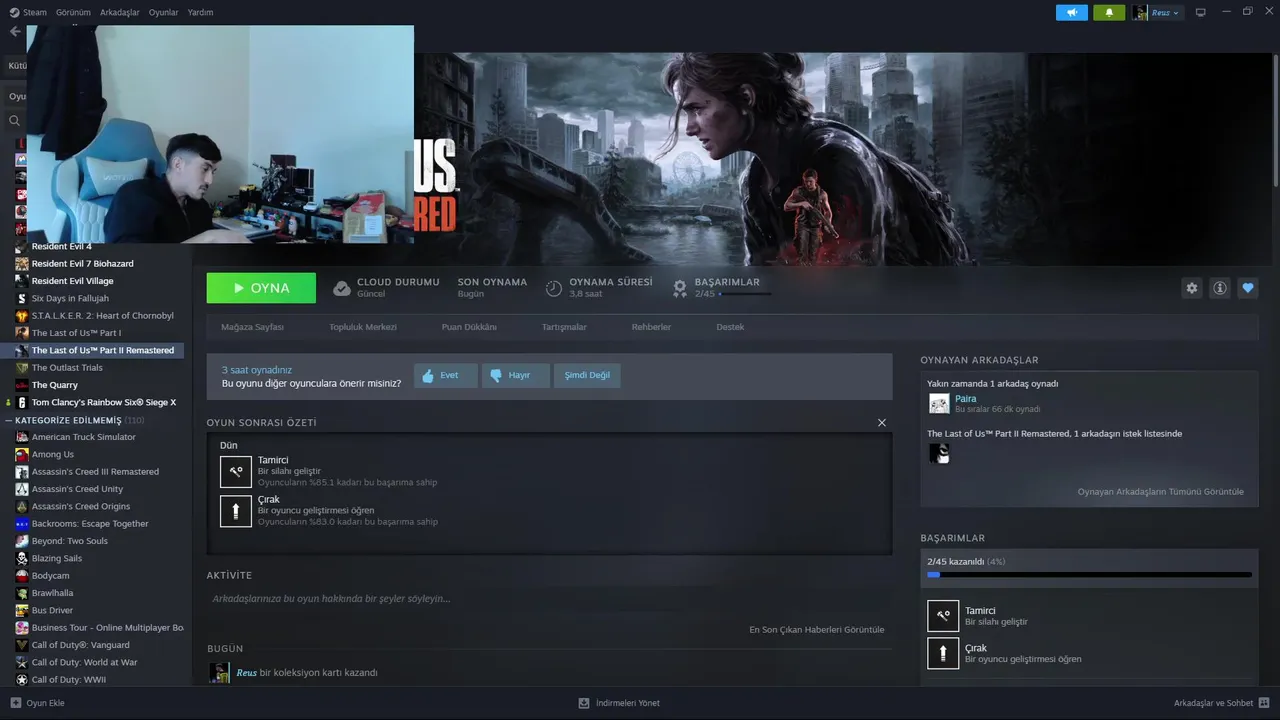Select Bodycam icon in library list
This screenshot has width=1280, height=720.
[22, 576]
